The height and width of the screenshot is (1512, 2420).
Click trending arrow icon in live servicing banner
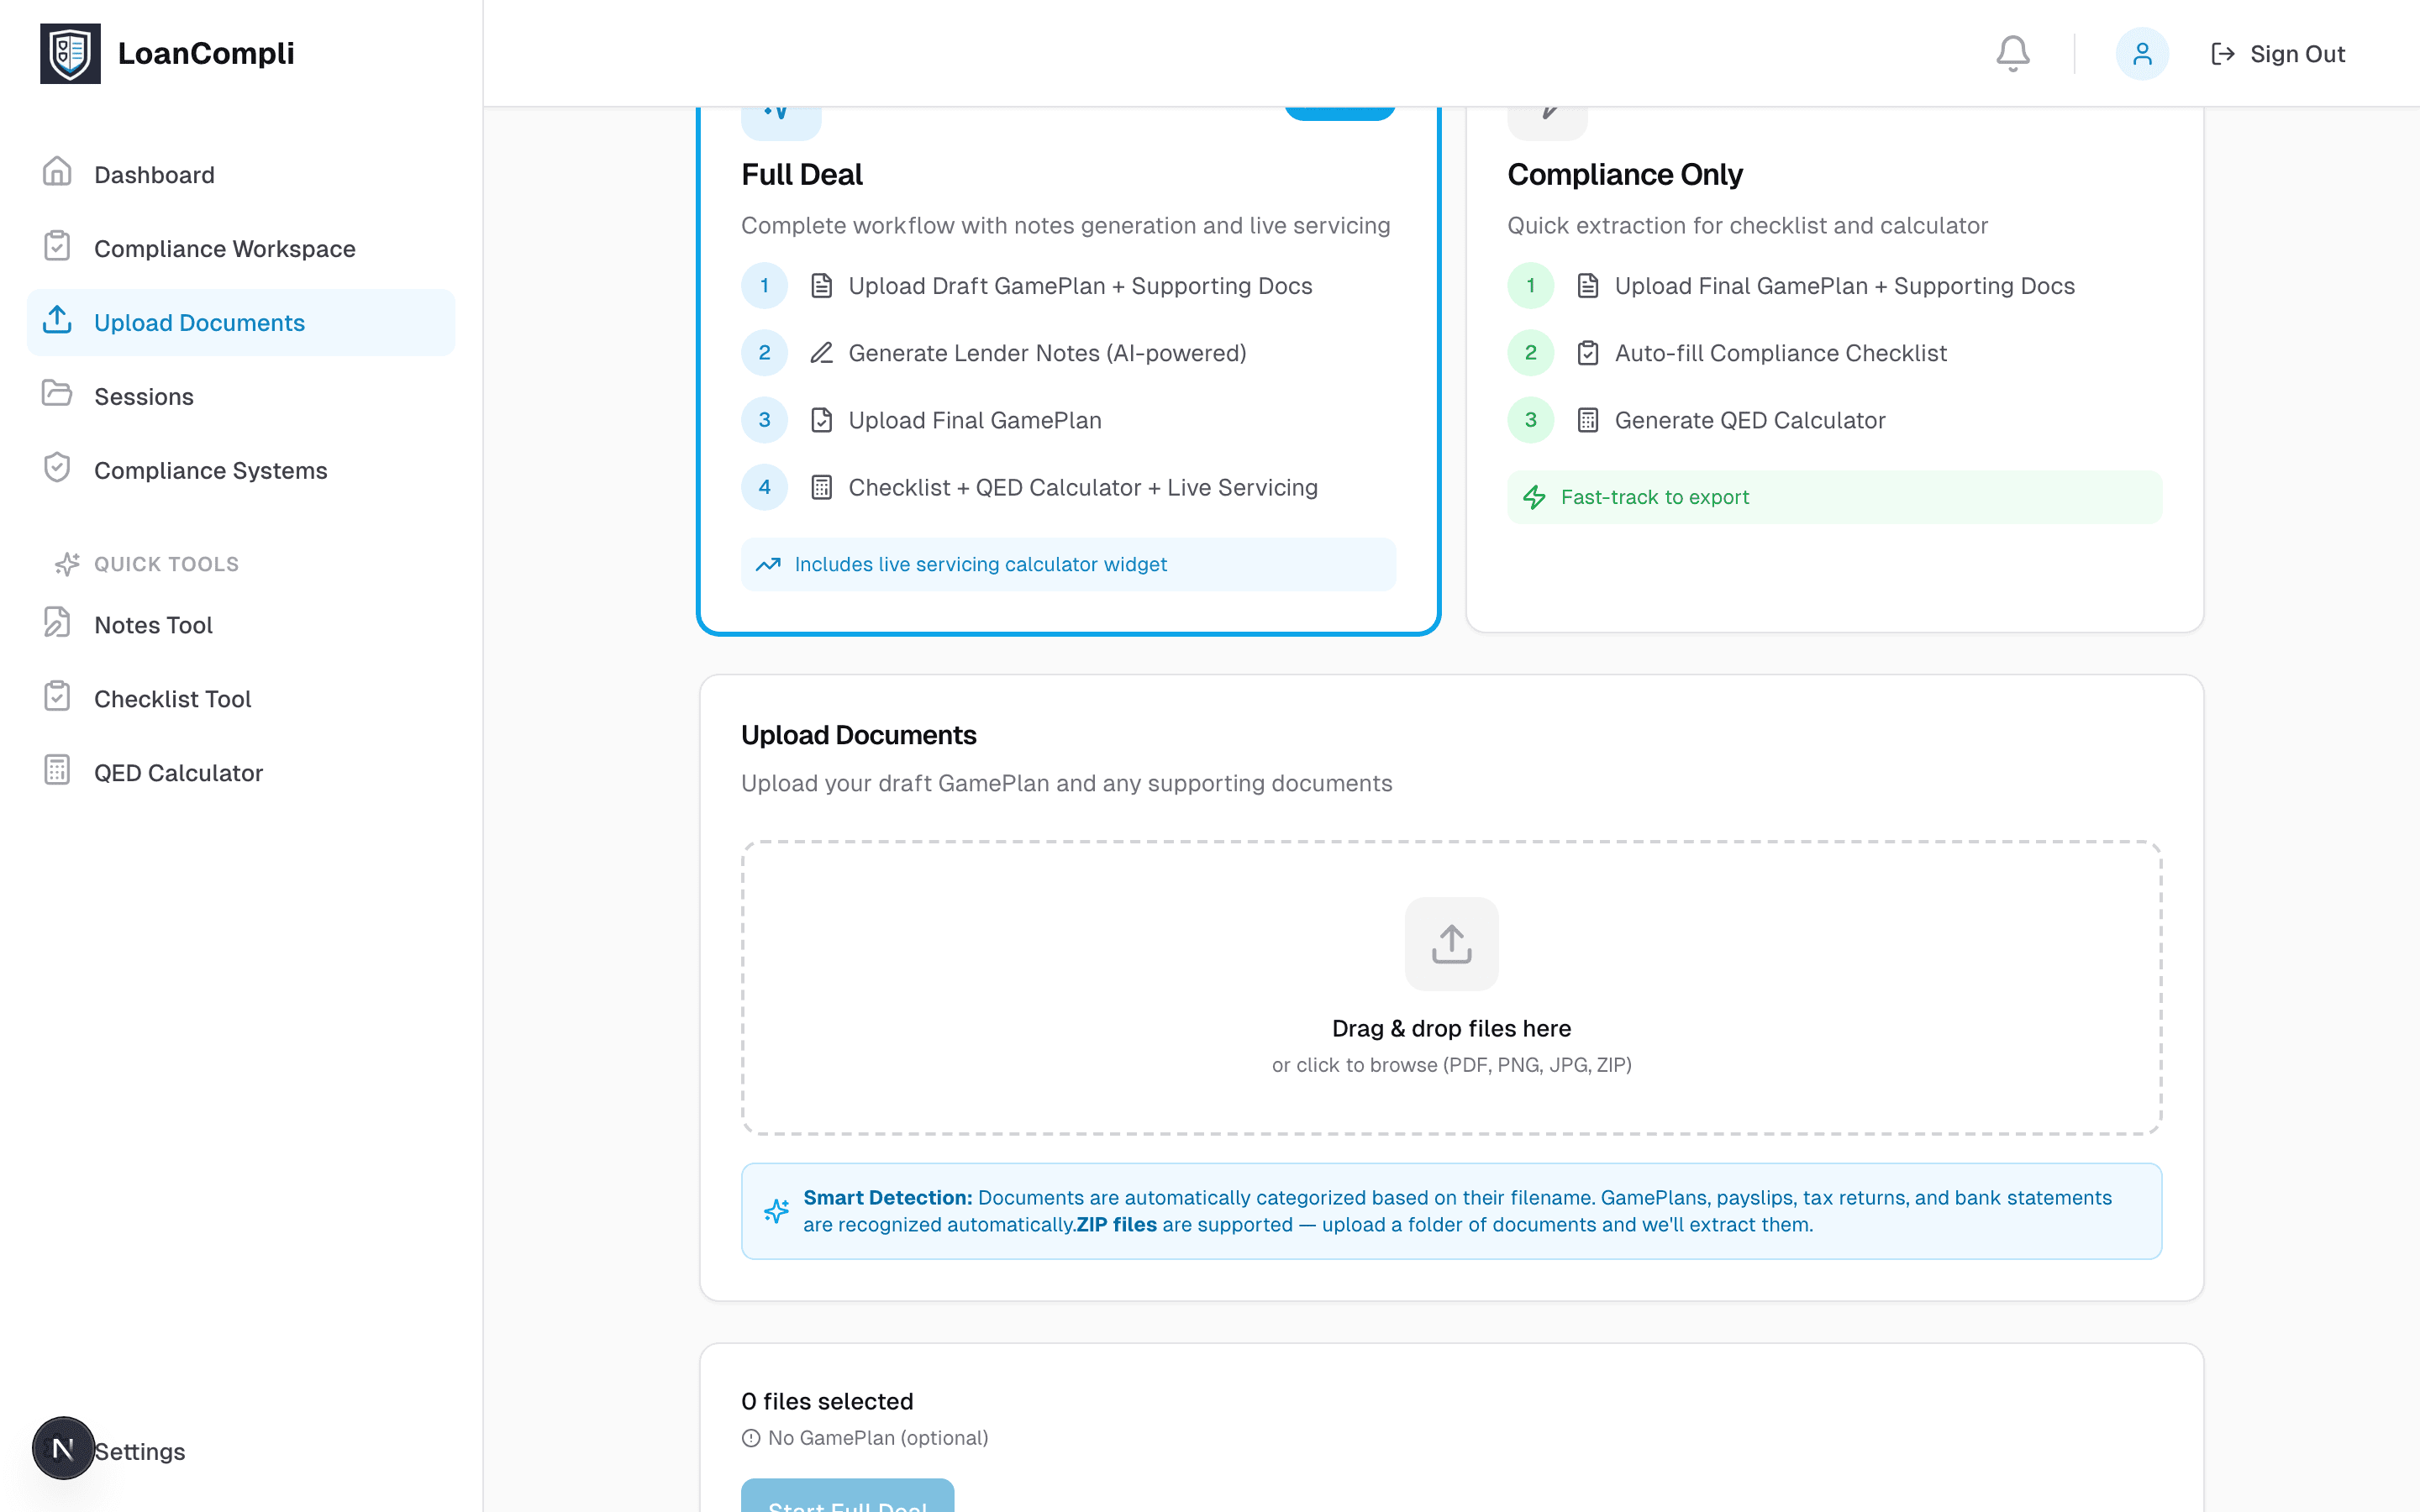[768, 565]
